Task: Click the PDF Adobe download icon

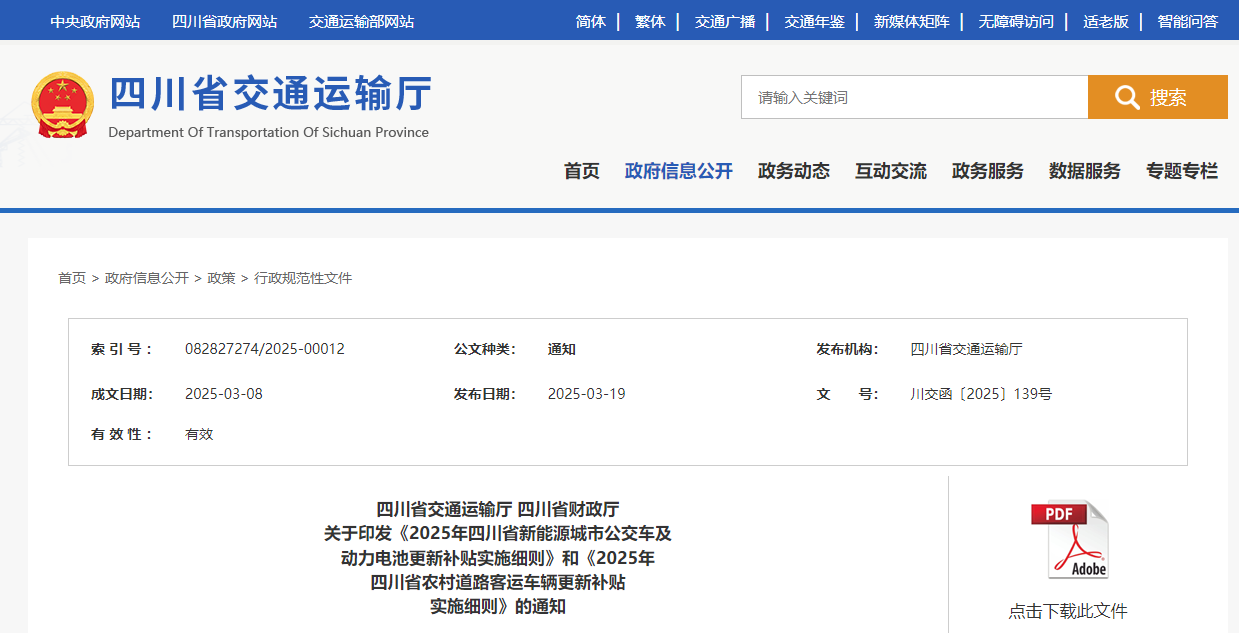Action: tap(1069, 540)
